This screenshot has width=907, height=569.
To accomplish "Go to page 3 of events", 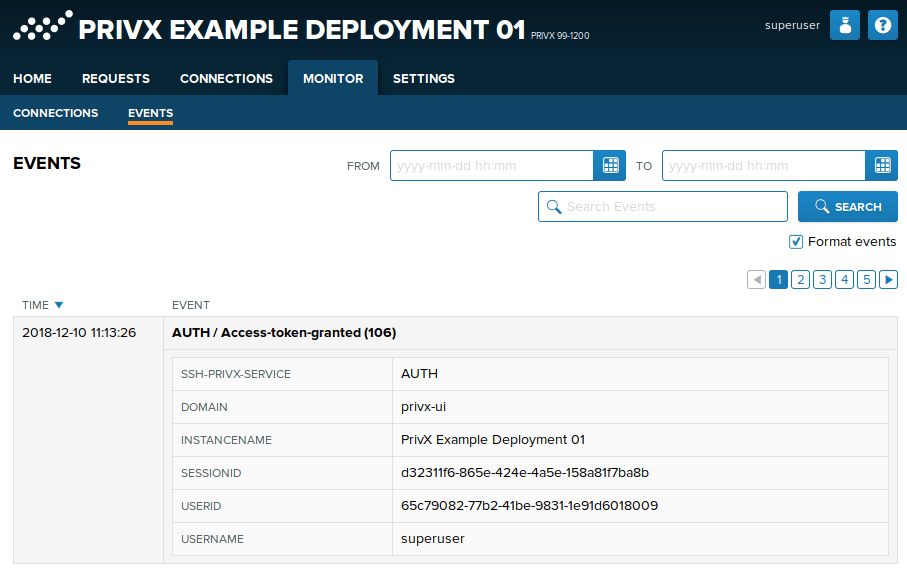I will tap(823, 279).
